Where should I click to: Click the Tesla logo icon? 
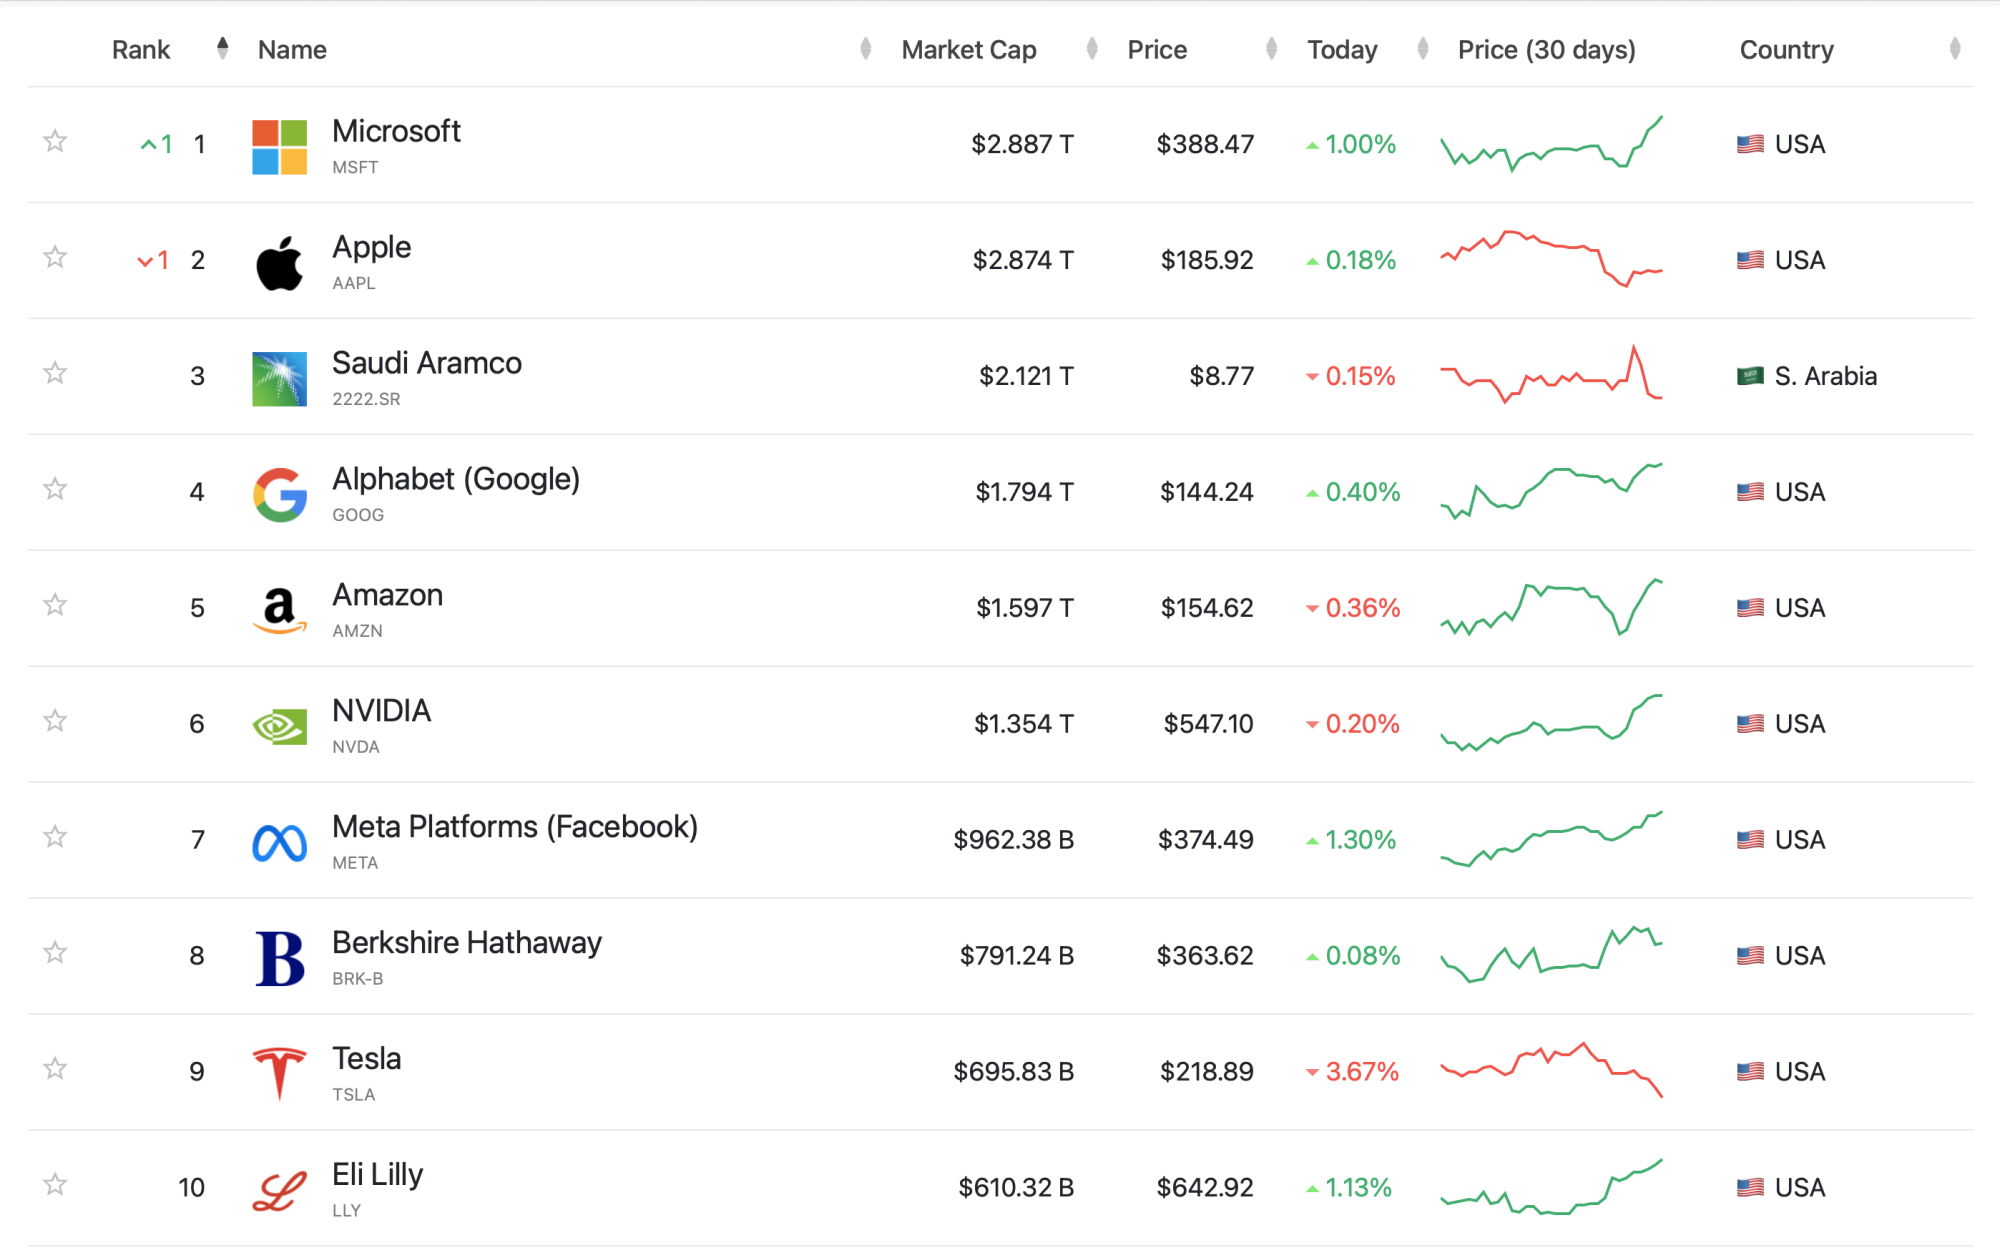(x=279, y=1074)
